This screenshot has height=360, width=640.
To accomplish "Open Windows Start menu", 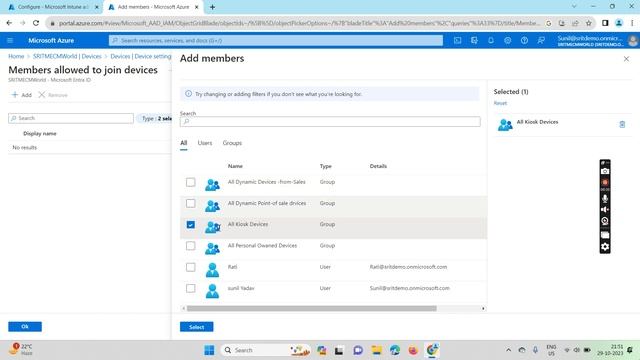I will pyautogui.click(x=209, y=350).
